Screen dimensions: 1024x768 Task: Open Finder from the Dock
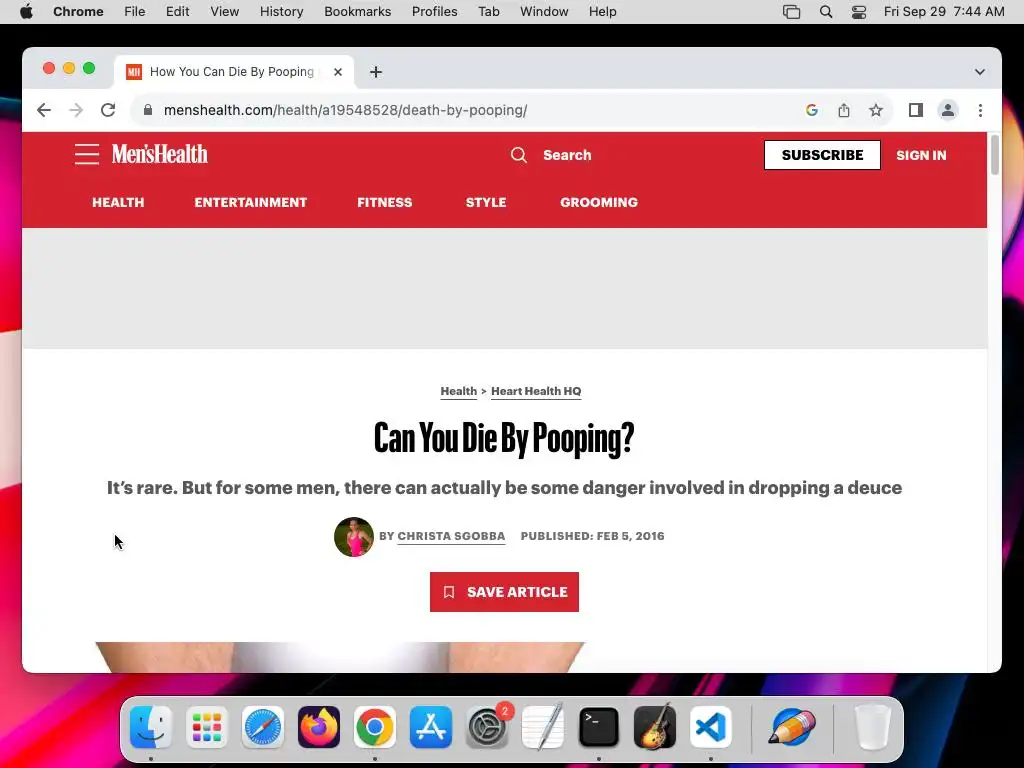pyautogui.click(x=151, y=727)
